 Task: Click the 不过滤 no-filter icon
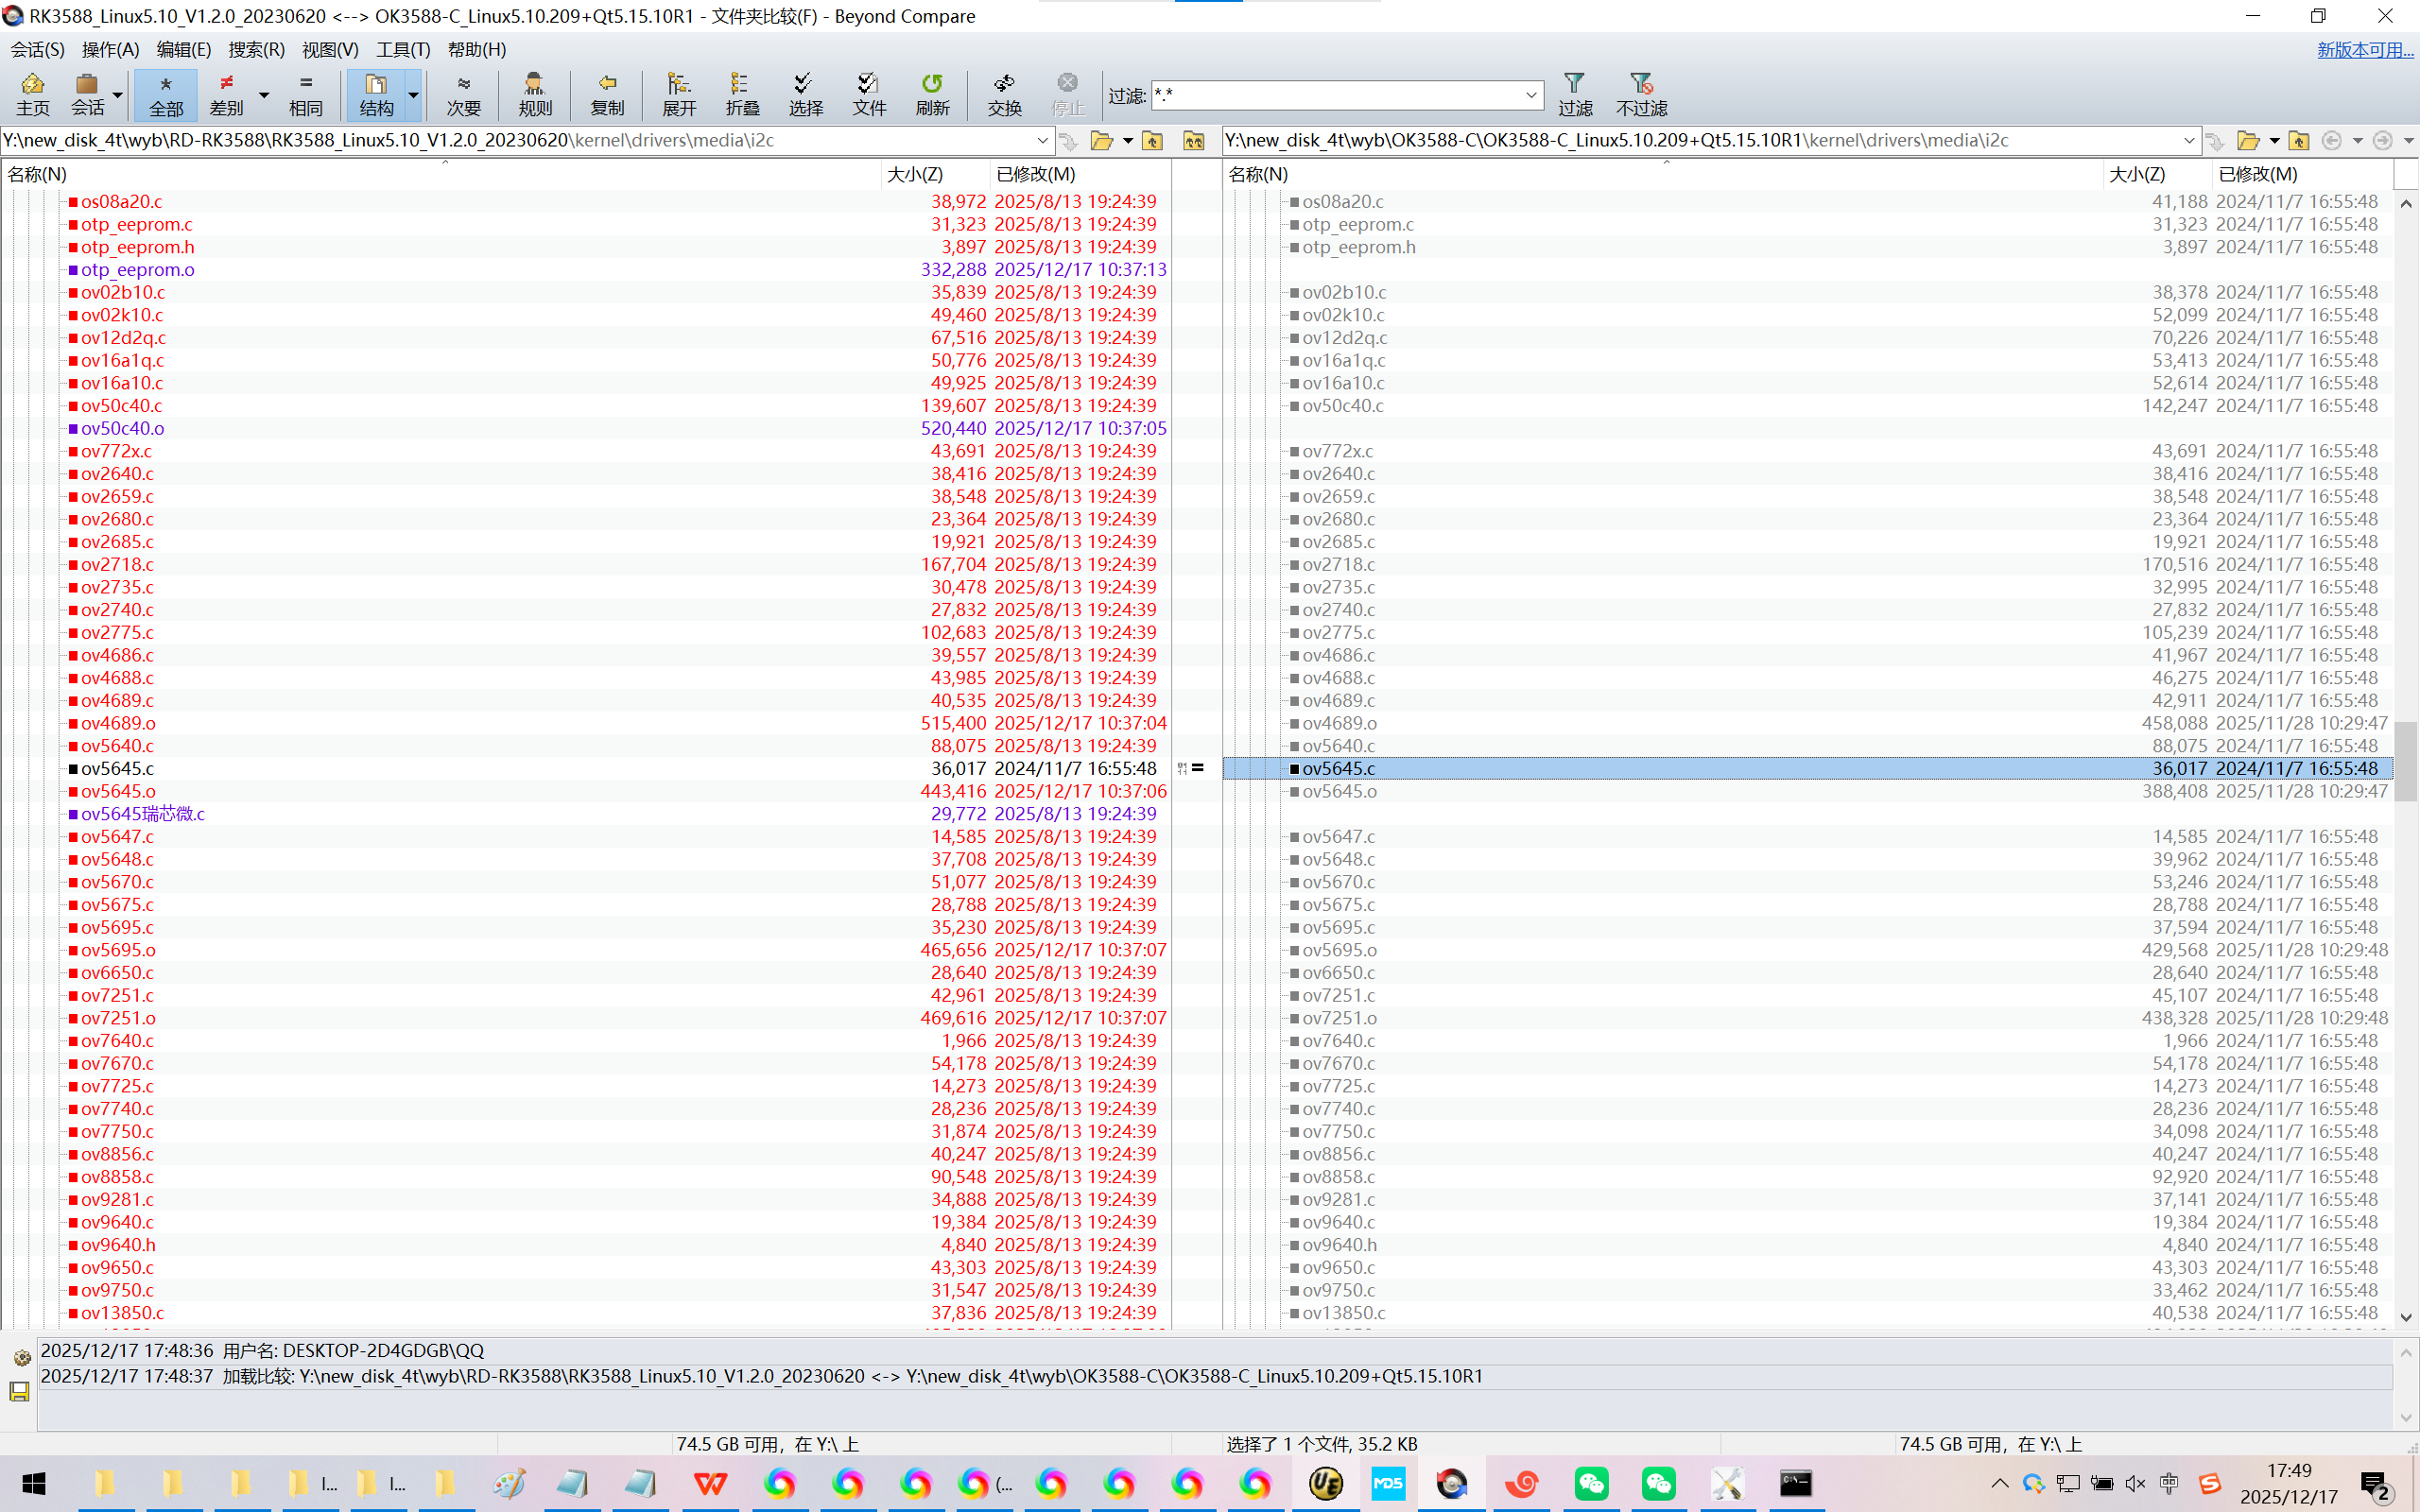(x=1640, y=94)
